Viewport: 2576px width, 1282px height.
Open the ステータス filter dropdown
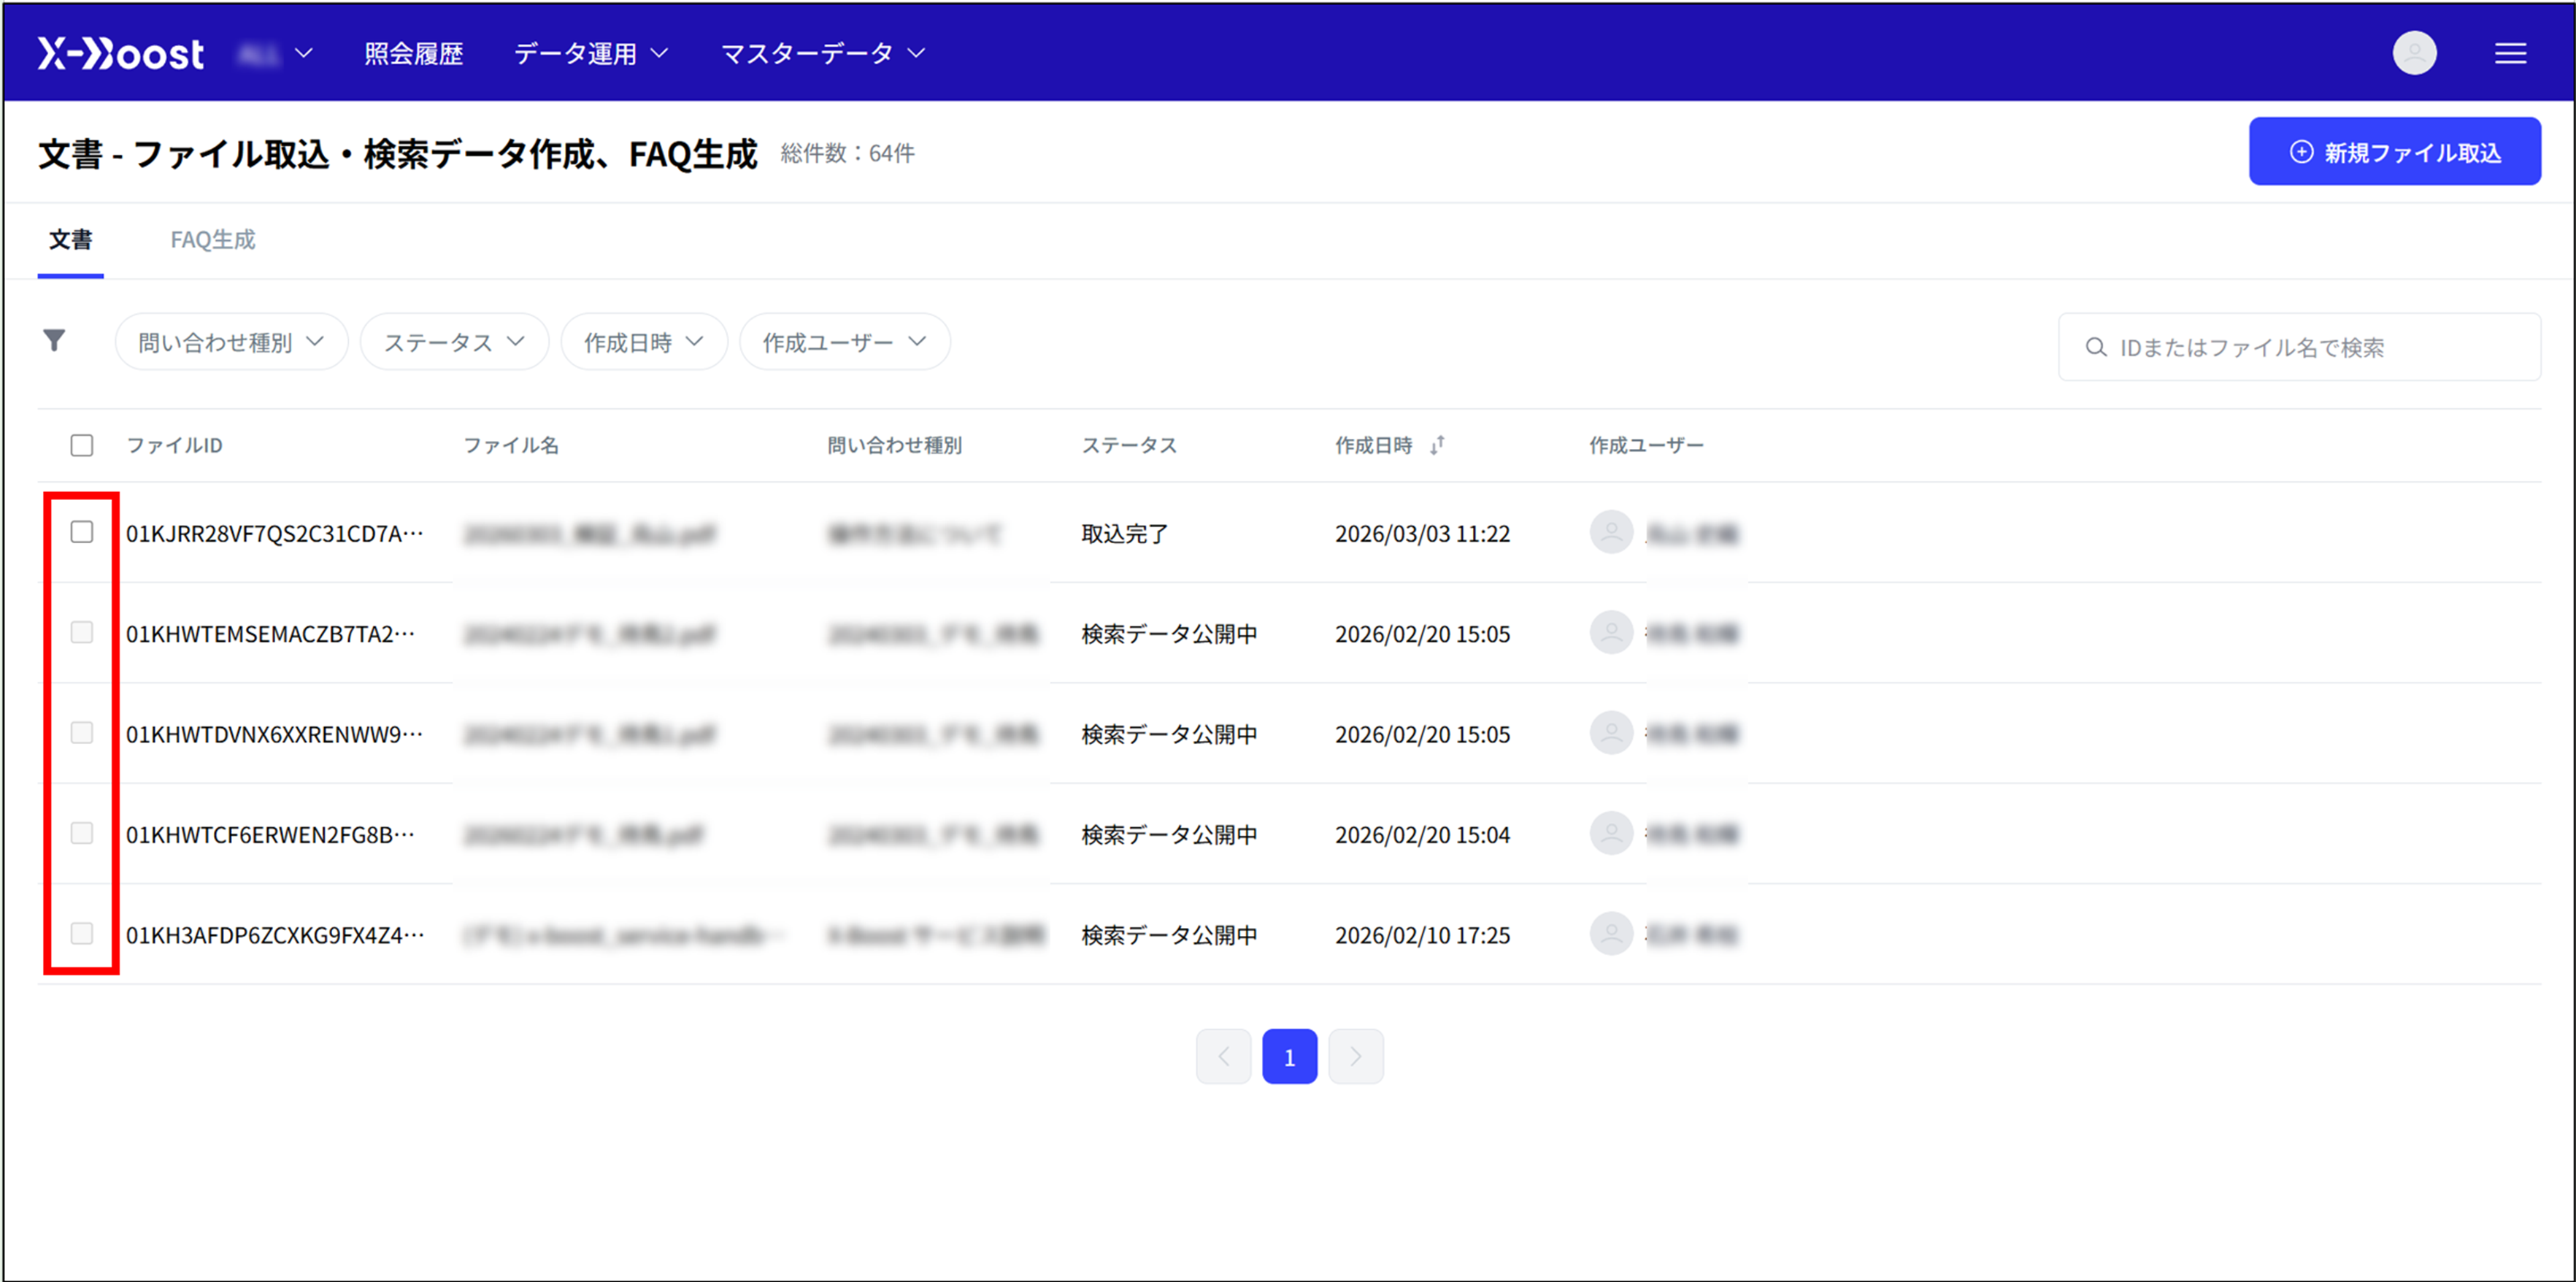point(454,342)
